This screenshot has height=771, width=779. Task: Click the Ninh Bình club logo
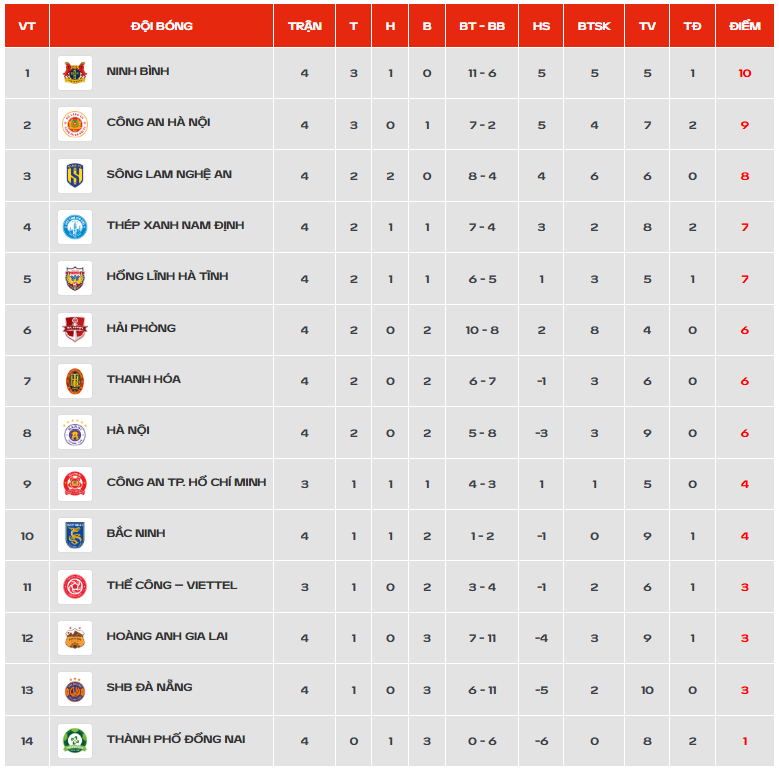pos(75,73)
